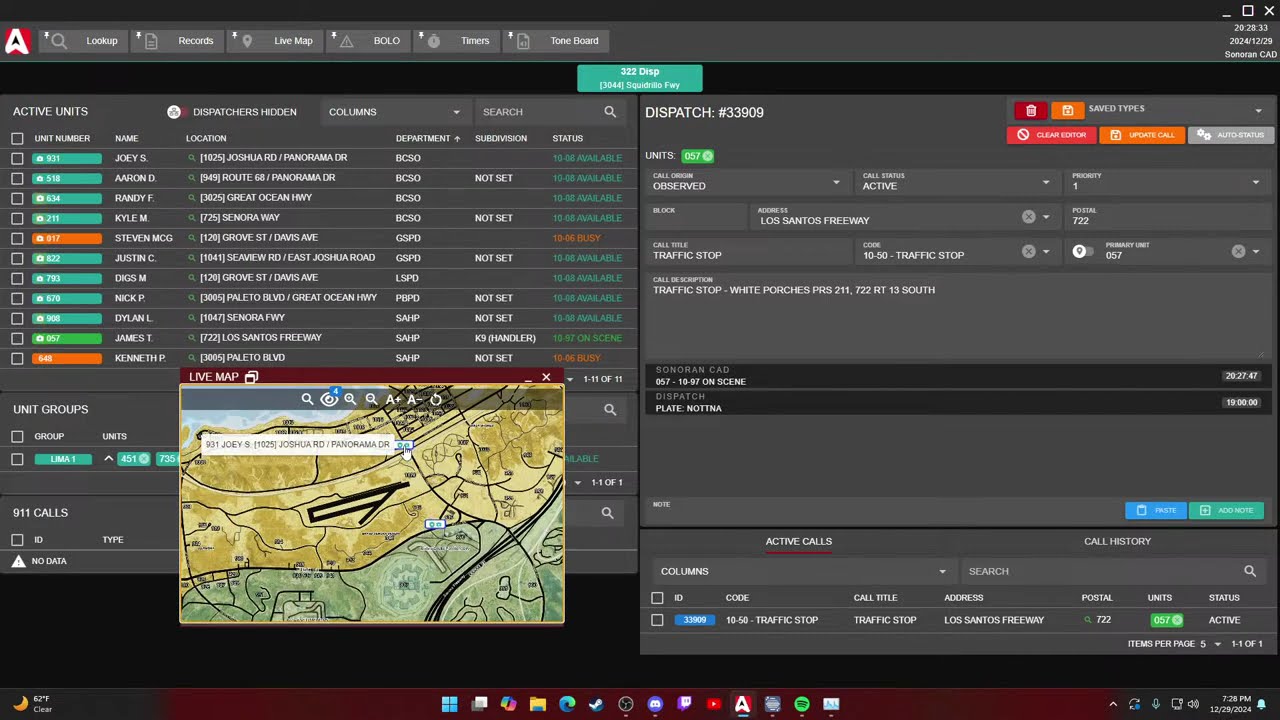The width and height of the screenshot is (1280, 720).
Task: Open the Lookup menu
Action: [85, 41]
